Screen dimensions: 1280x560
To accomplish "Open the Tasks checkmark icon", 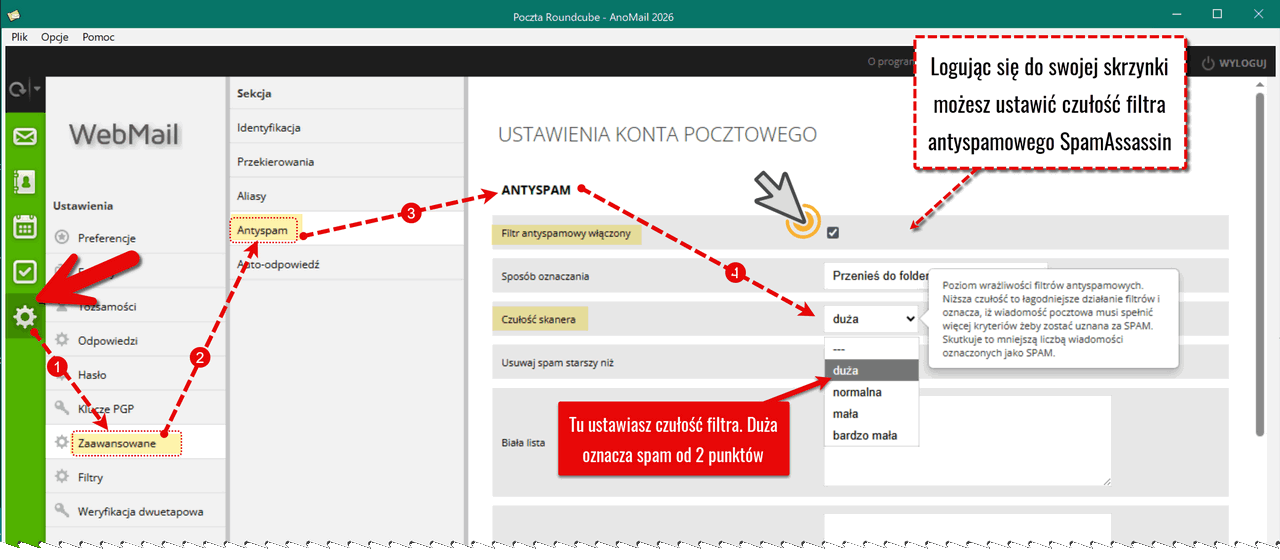I will tap(25, 271).
